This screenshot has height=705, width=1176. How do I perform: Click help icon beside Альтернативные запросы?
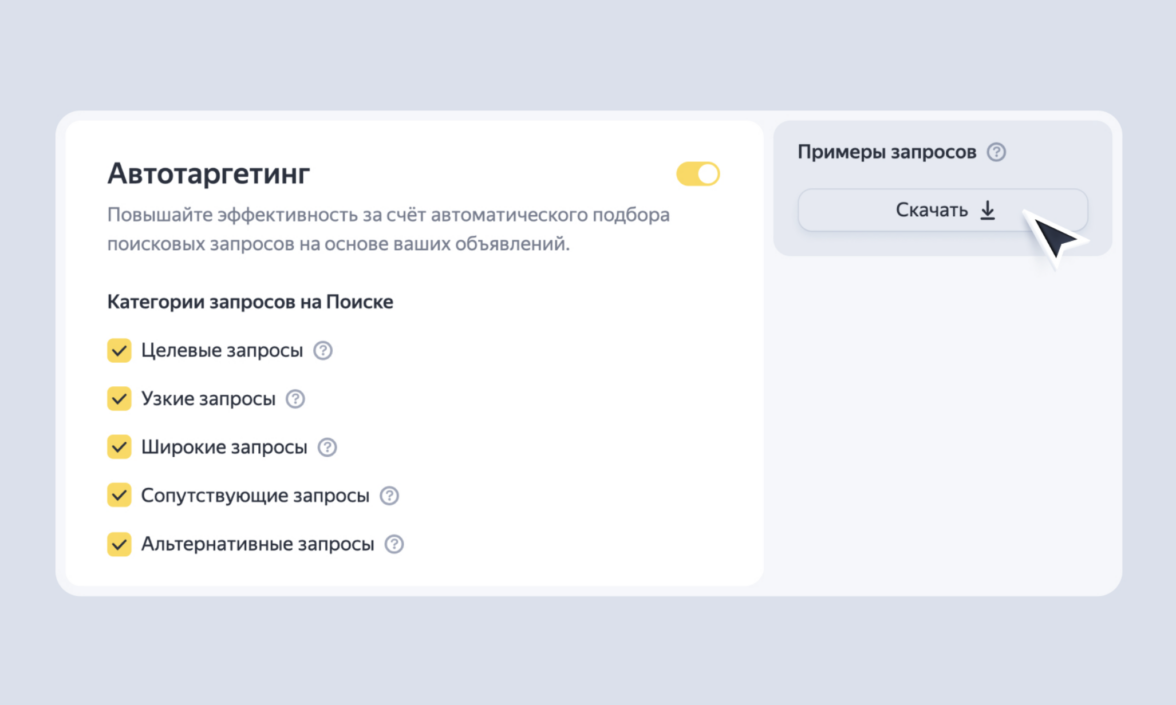click(394, 545)
